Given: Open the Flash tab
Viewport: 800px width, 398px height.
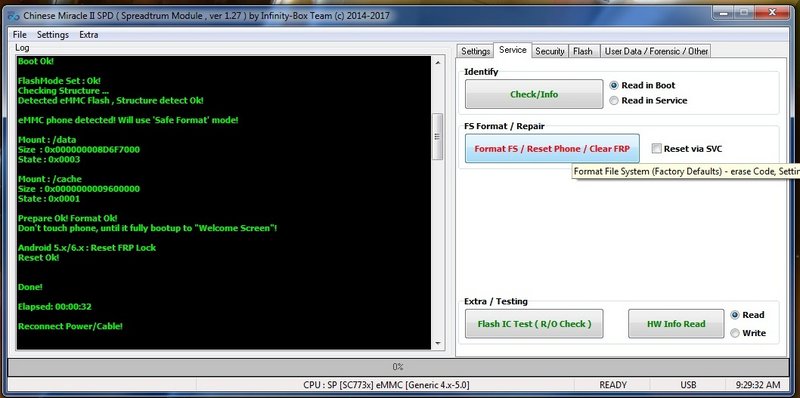Looking at the screenshot, I should 583,51.
